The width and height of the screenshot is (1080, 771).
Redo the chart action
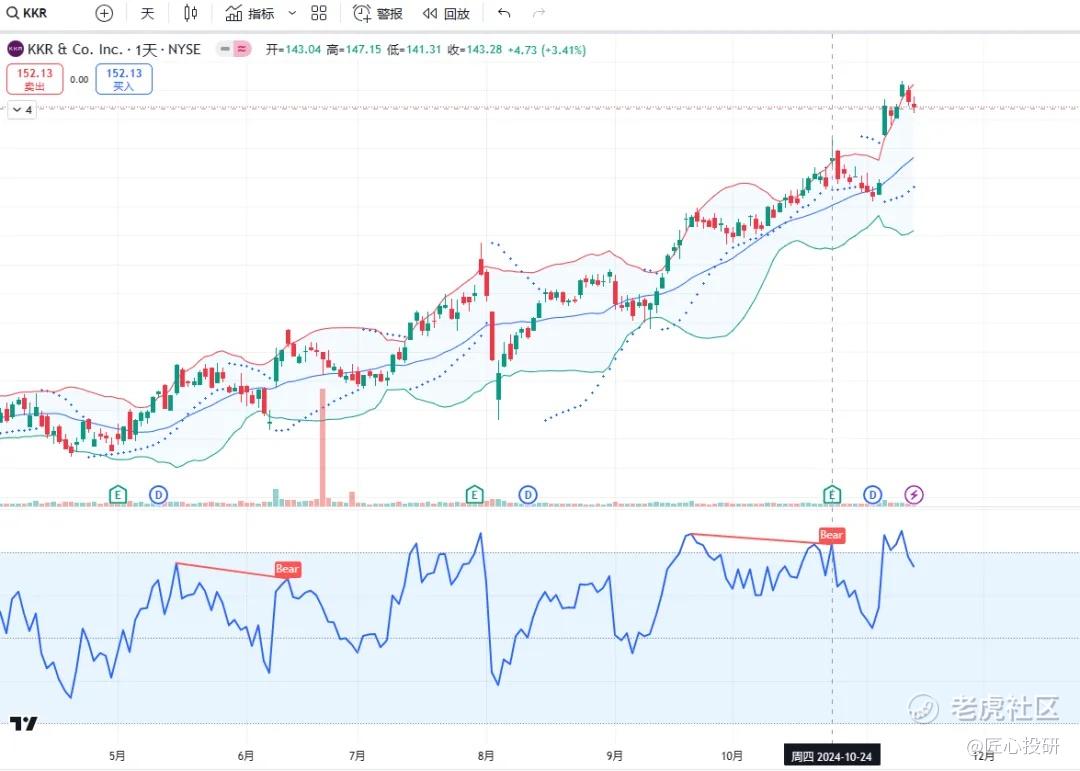[x=539, y=13]
